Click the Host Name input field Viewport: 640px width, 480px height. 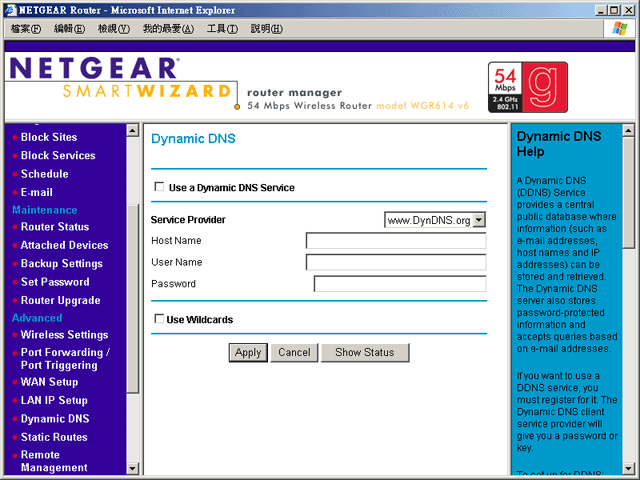pyautogui.click(x=396, y=240)
